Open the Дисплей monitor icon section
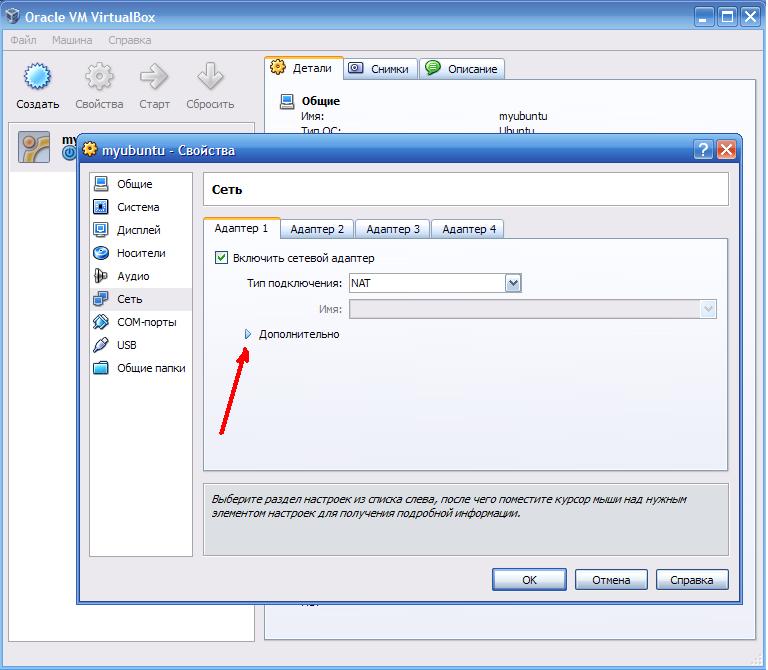This screenshot has height=670, width=768. [101, 230]
